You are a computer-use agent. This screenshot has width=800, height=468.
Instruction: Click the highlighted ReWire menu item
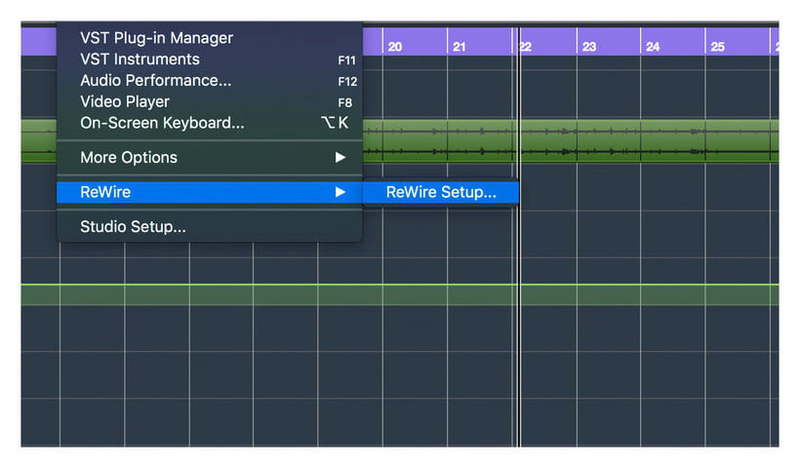[x=209, y=192]
